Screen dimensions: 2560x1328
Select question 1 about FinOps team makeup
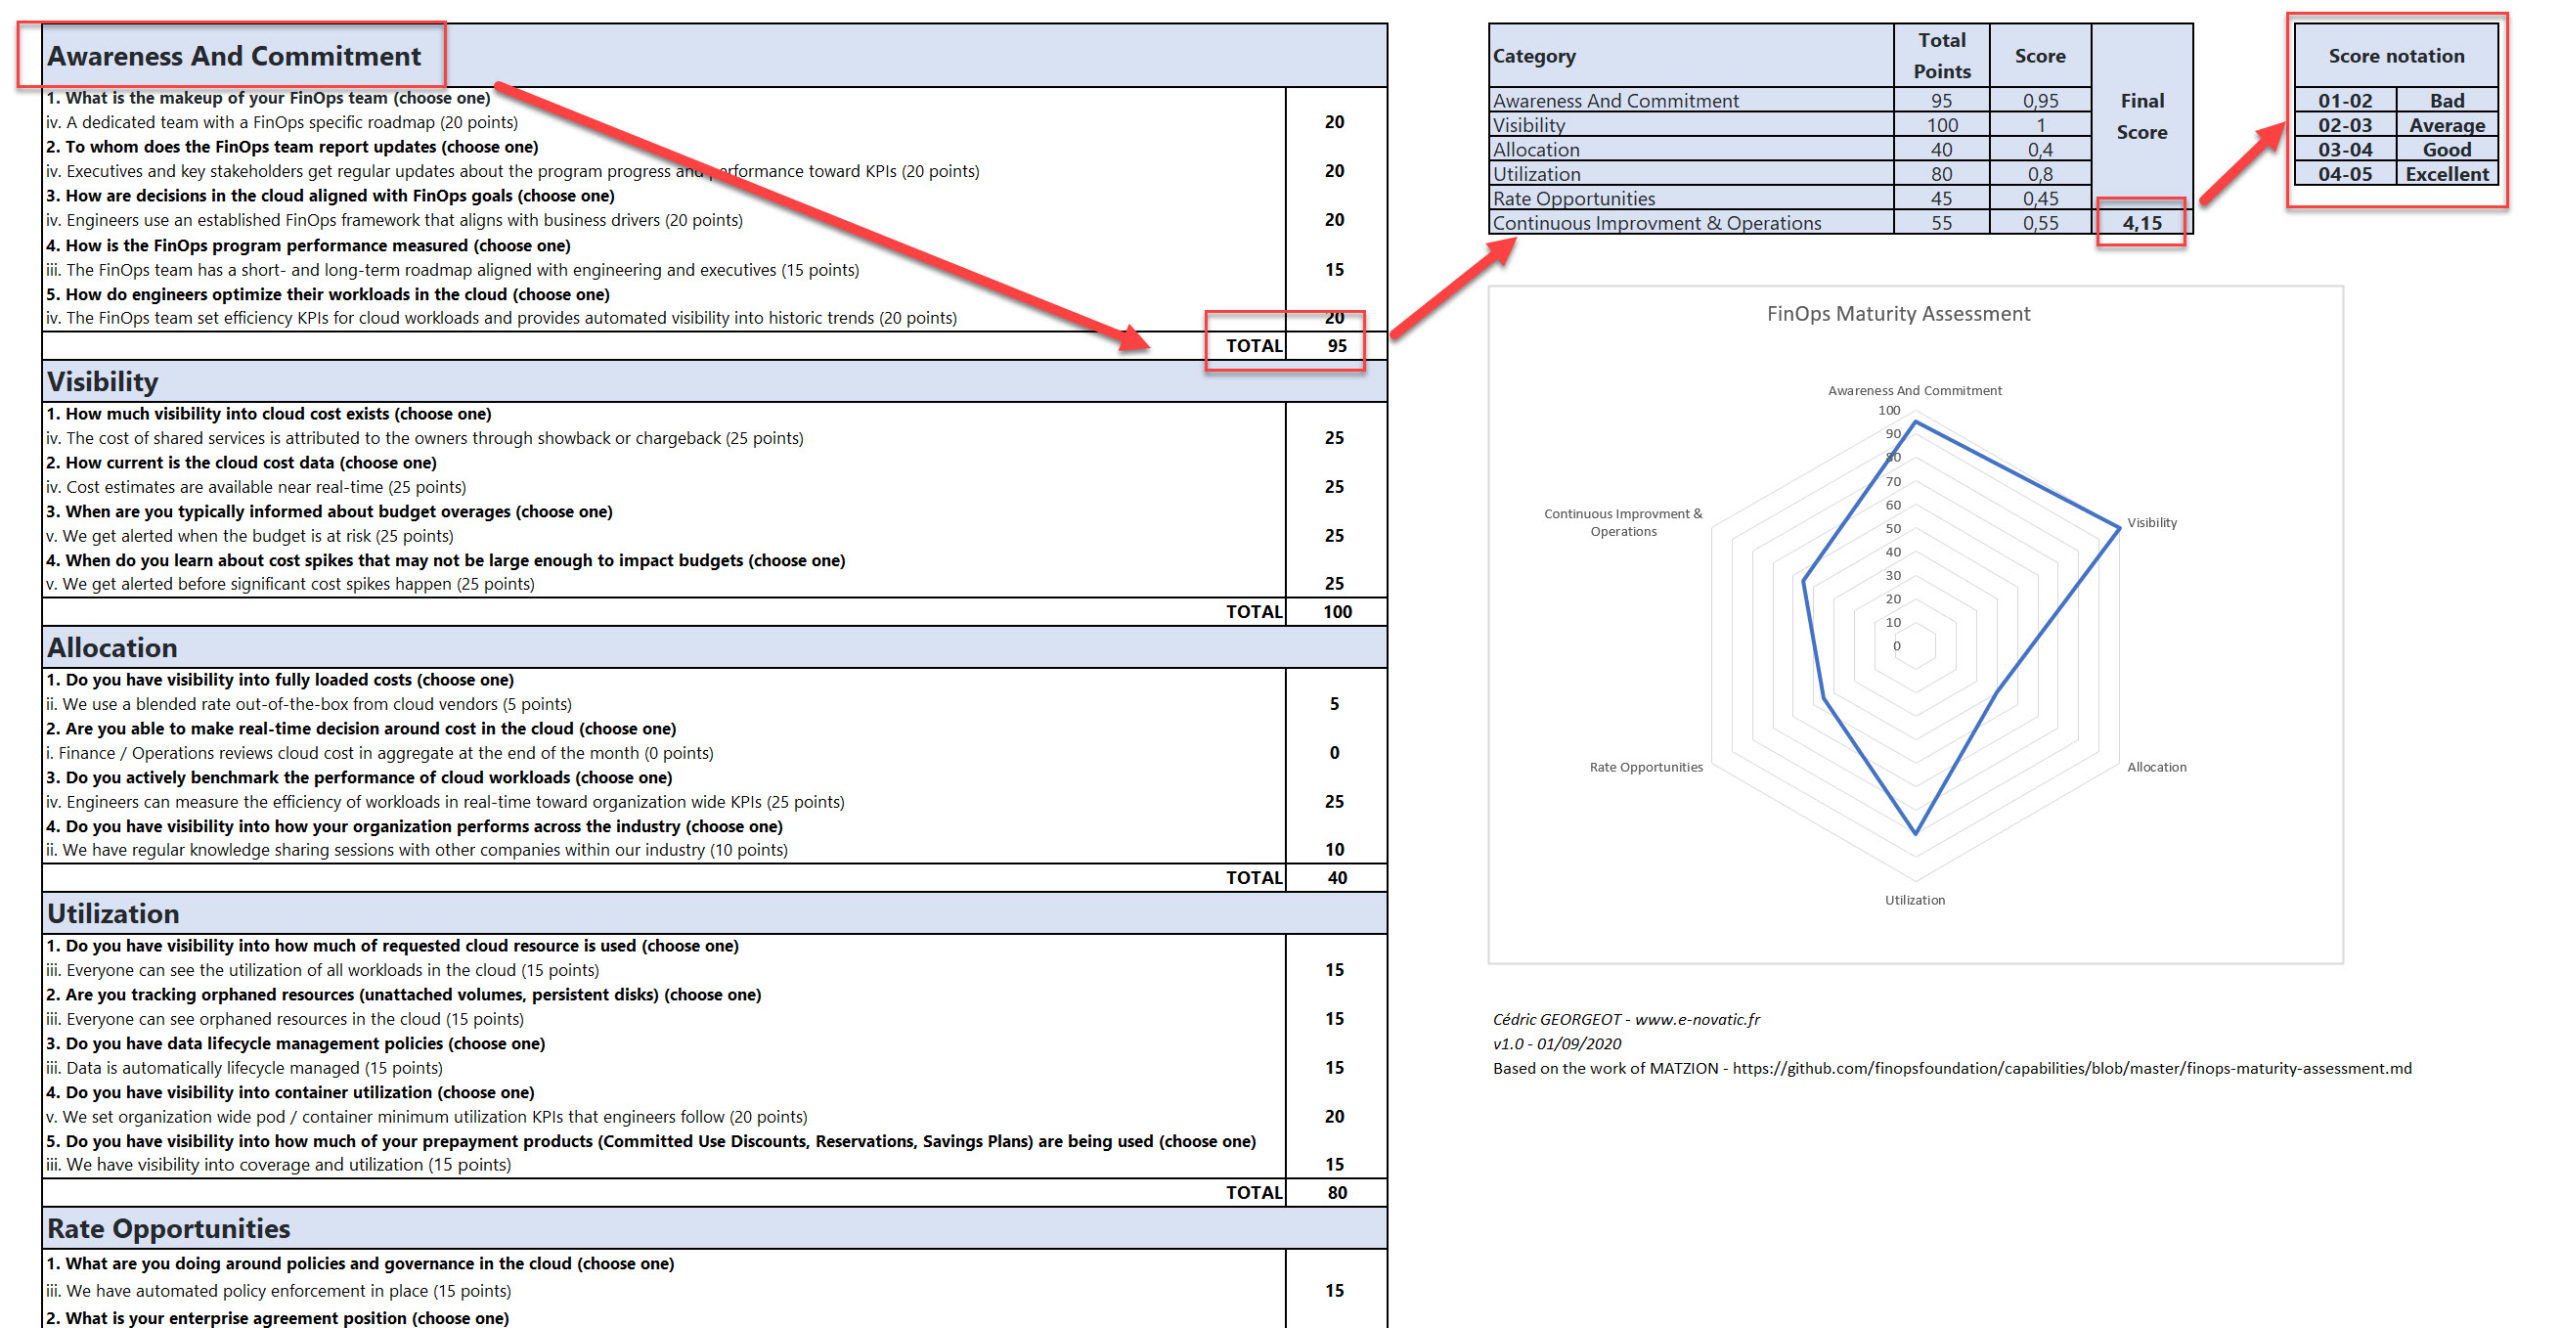268,98
